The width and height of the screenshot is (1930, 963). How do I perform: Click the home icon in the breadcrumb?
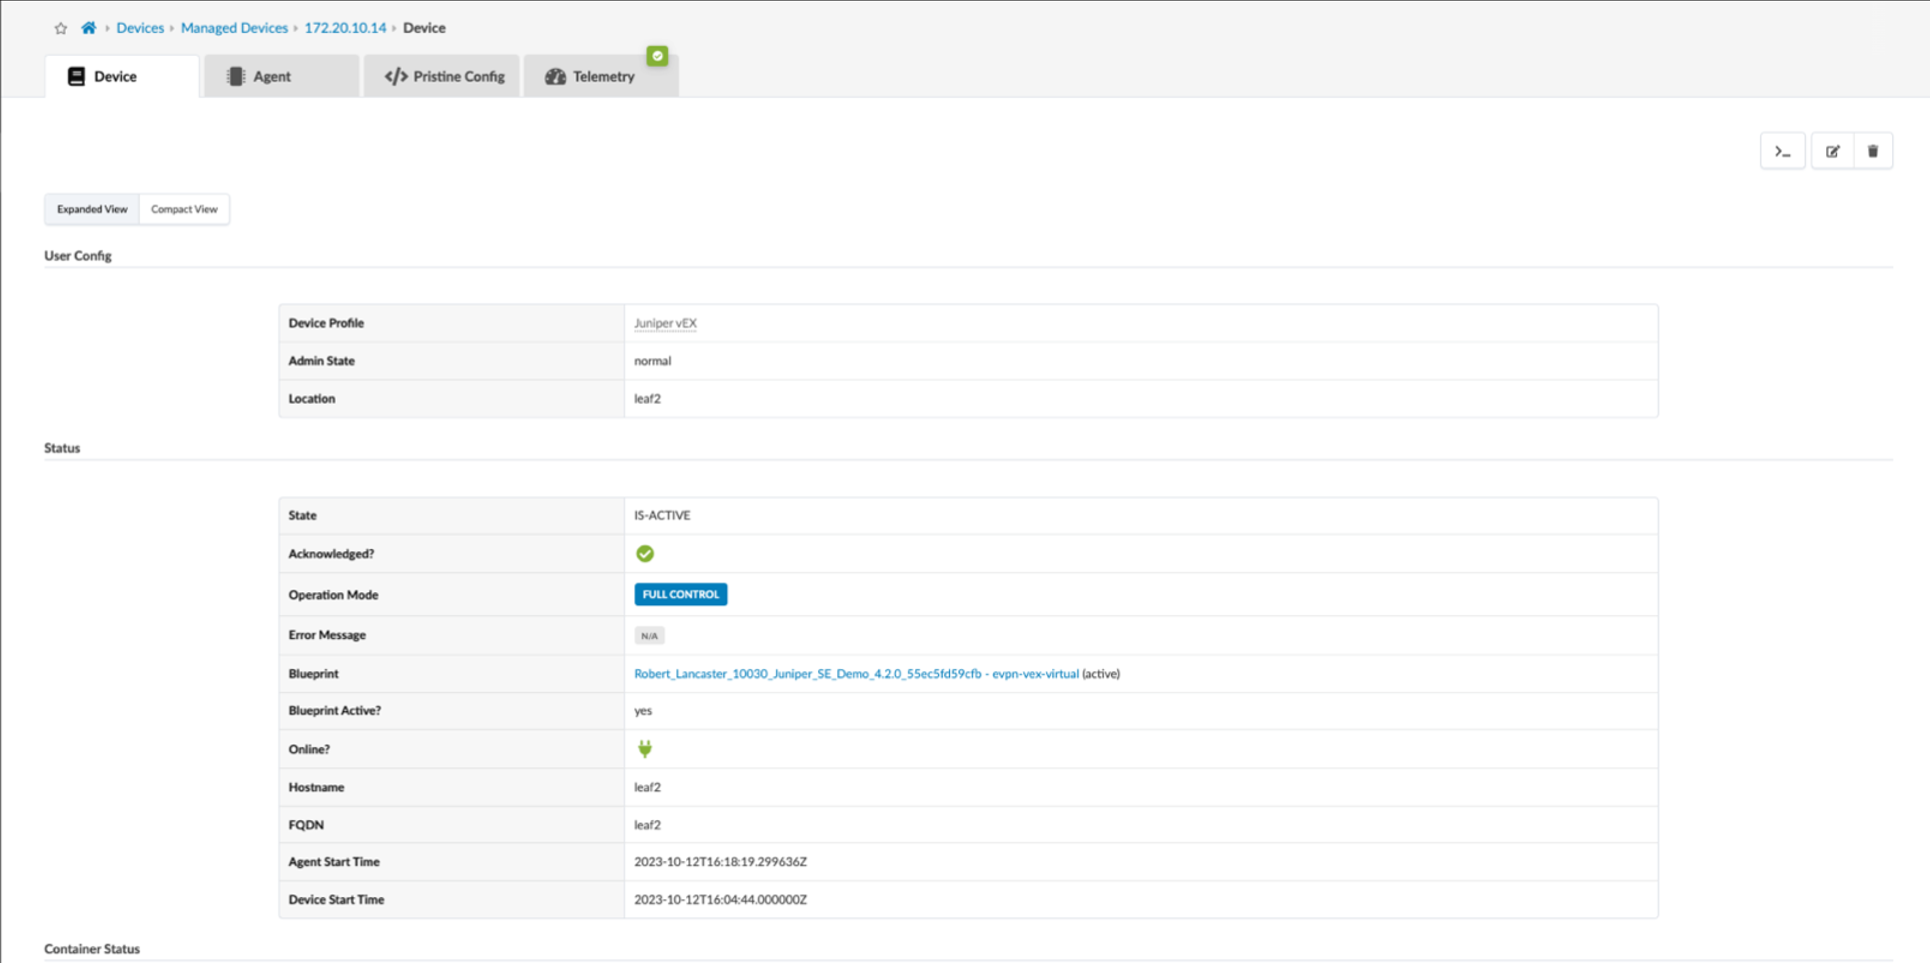click(x=88, y=27)
